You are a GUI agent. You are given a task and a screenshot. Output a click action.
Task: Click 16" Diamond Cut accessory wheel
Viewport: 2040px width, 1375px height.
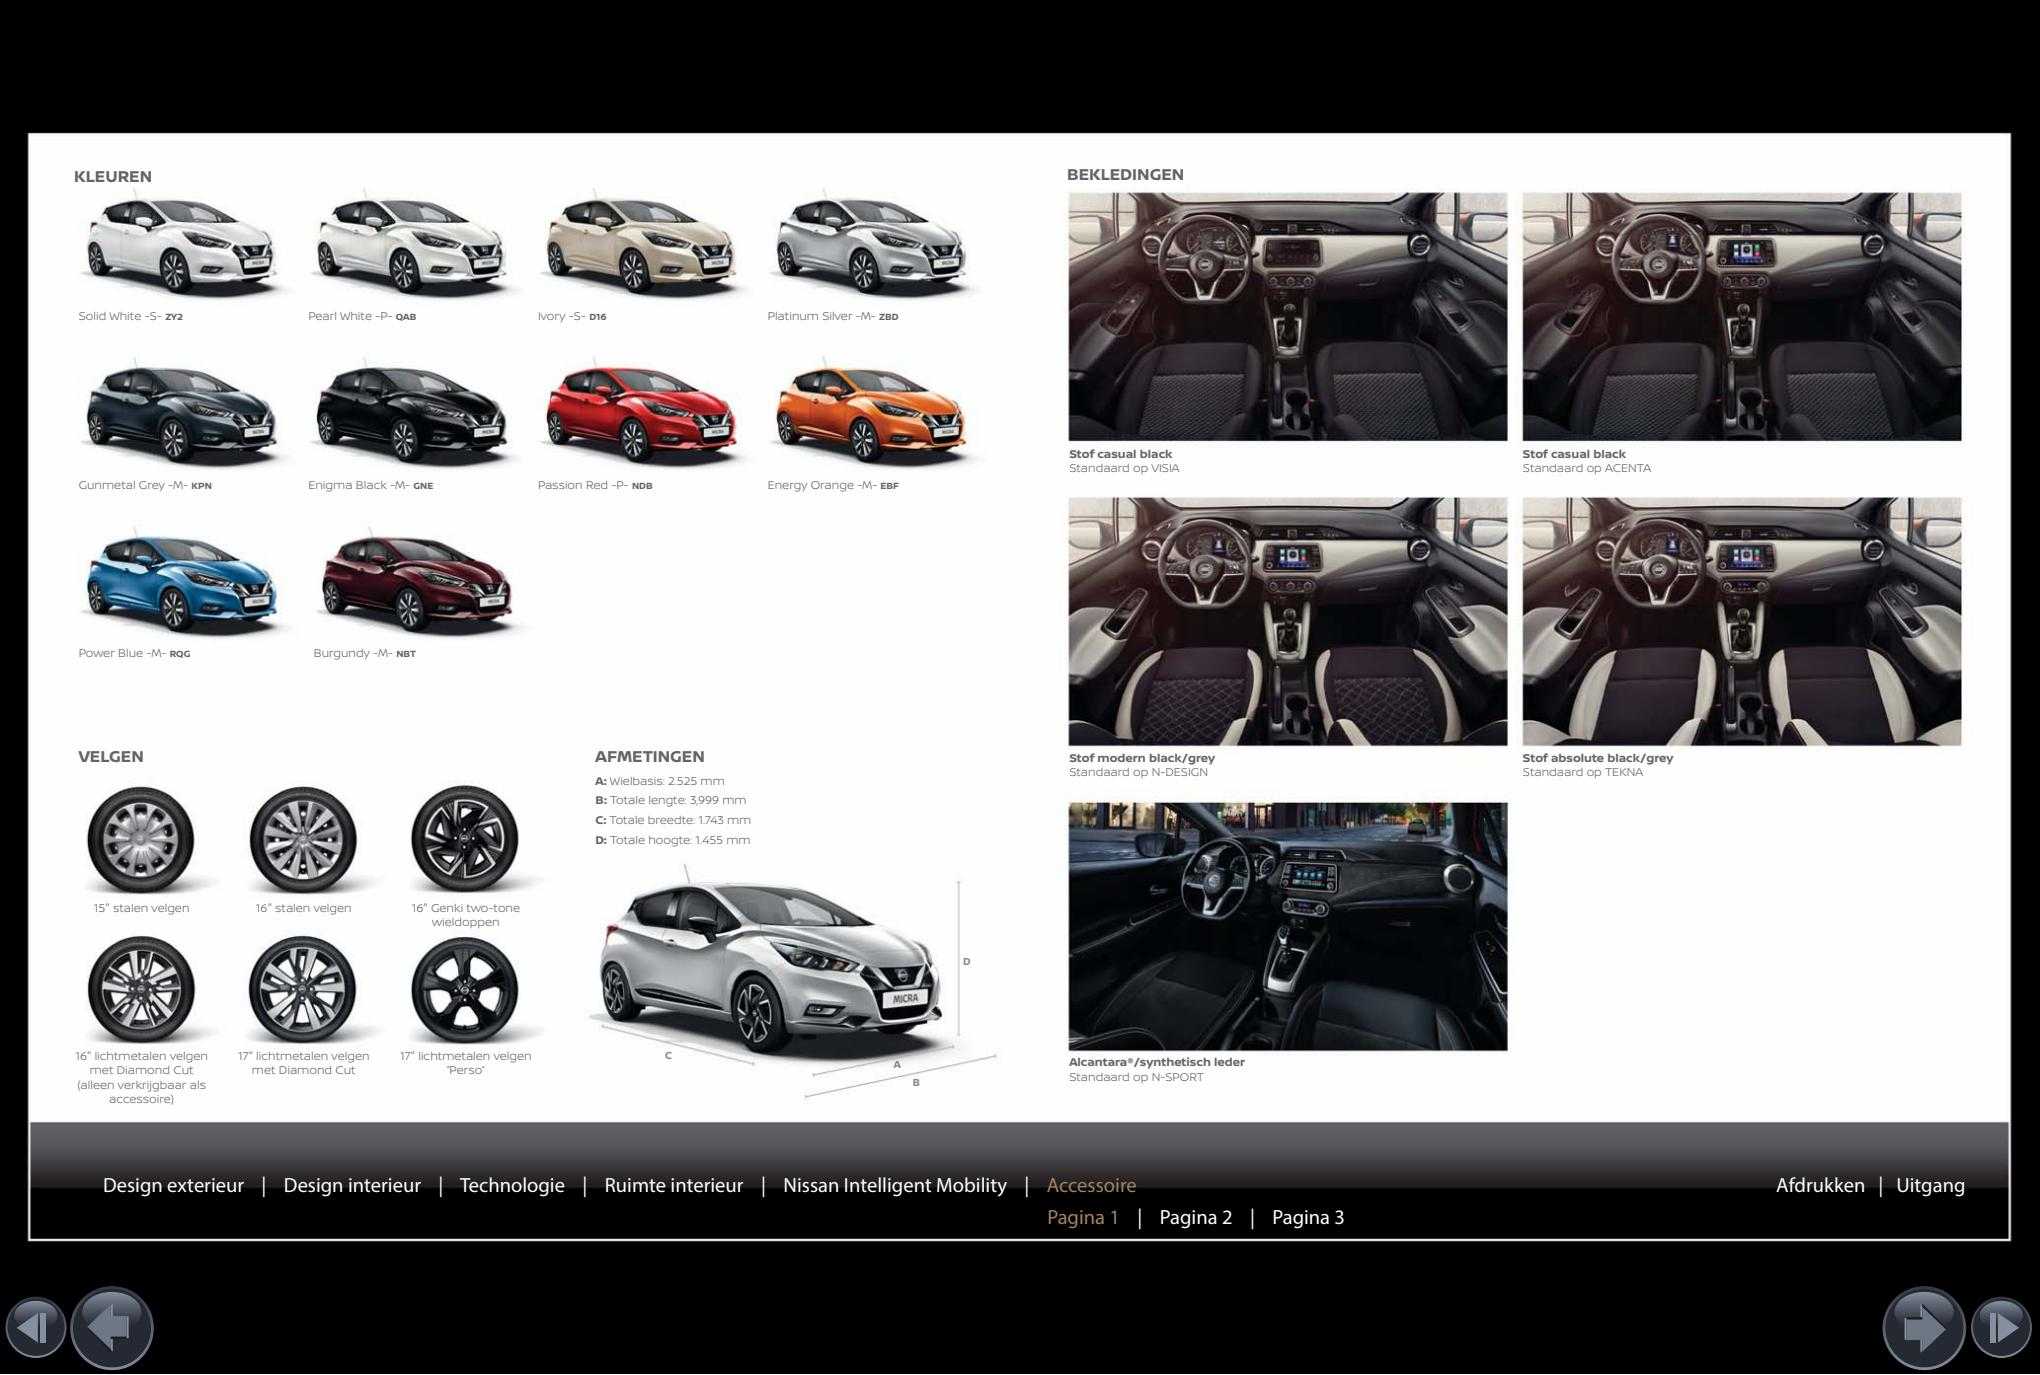[141, 989]
